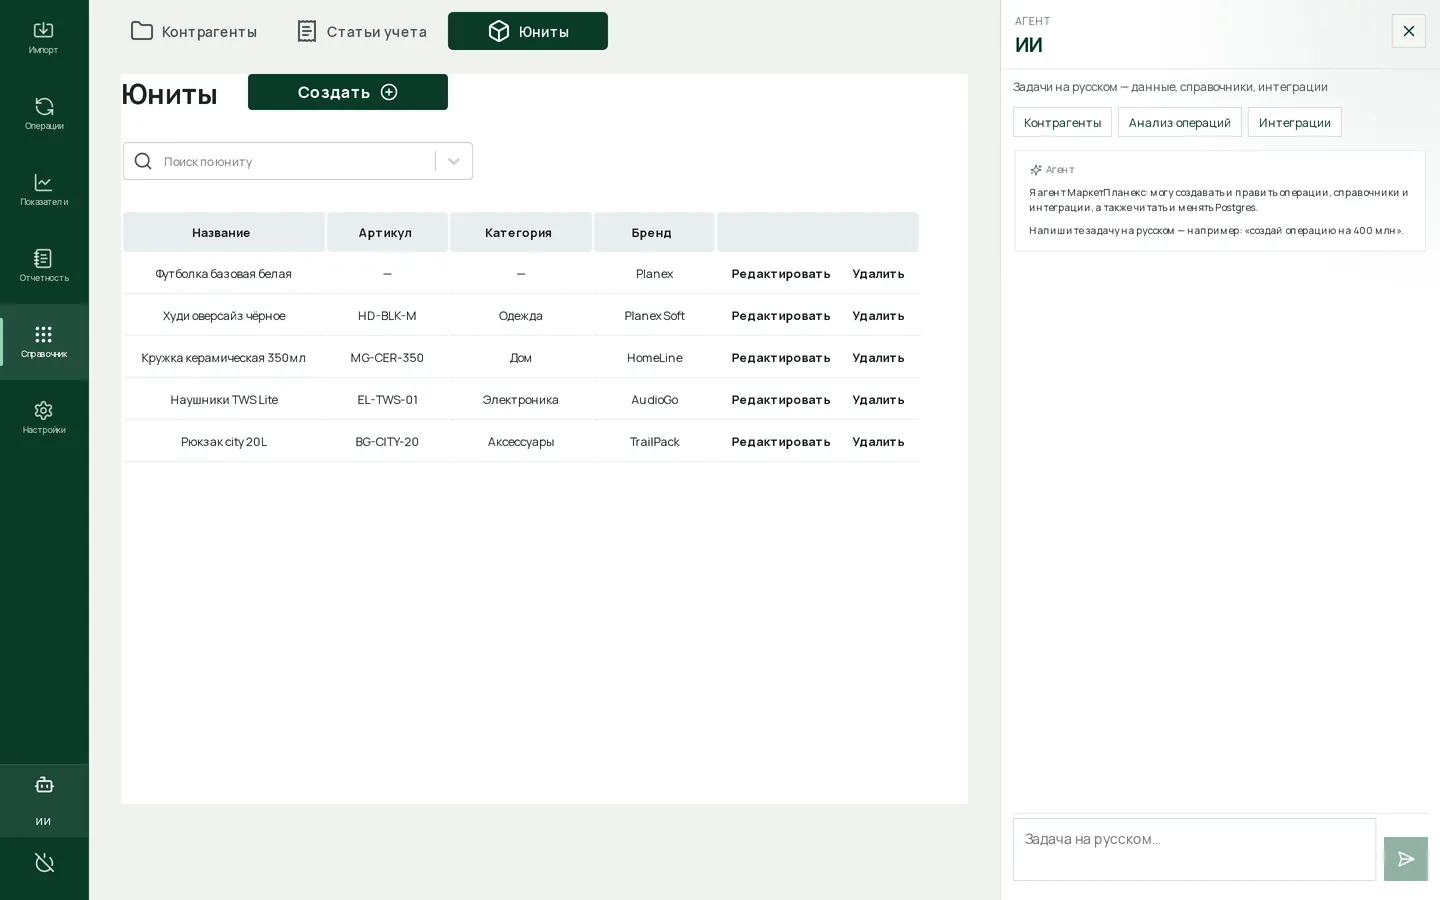The height and width of the screenshot is (900, 1440).
Task: Select the MG-CER-350 article cell
Action: [x=387, y=358]
